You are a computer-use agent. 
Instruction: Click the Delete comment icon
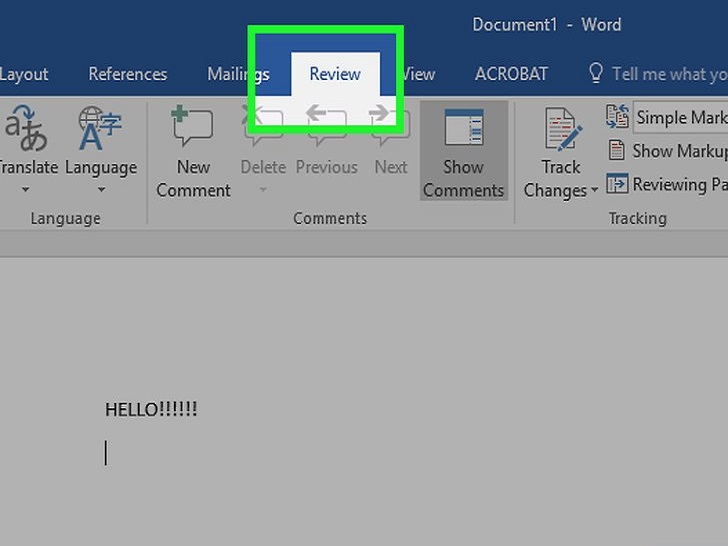pos(263,124)
